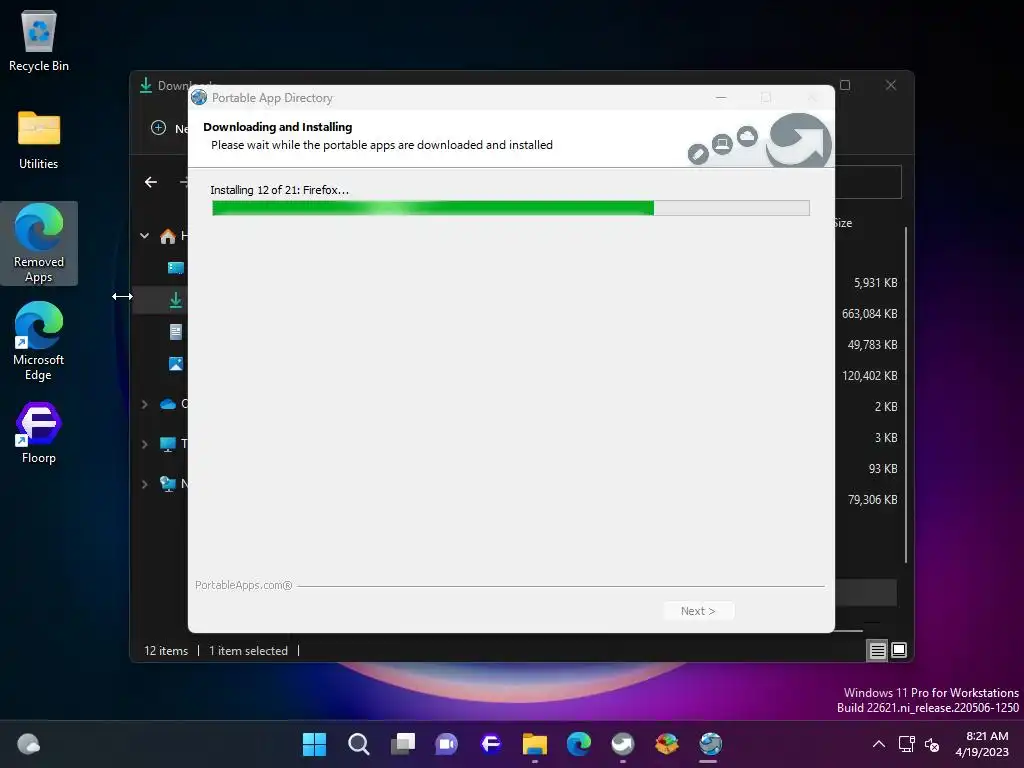This screenshot has height=768, width=1024.
Task: Launch Microsoft Edge desktop shortcut
Action: [39, 341]
